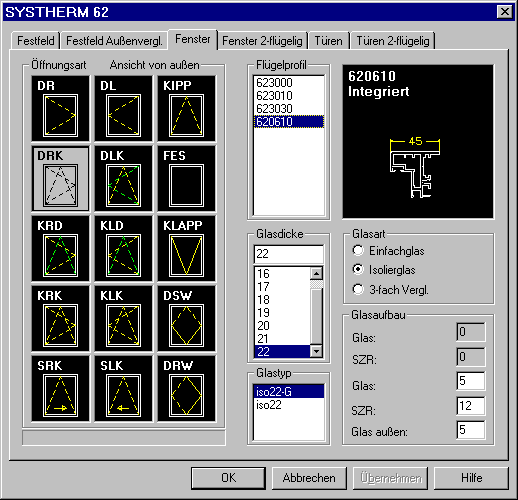Open the Fenster 2-flügelig tab
Viewport: 518px width, 500px height.
tap(262, 41)
